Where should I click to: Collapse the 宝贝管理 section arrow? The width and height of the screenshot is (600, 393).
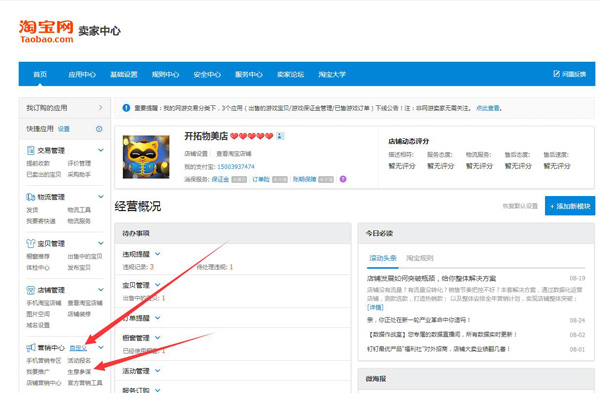click(101, 243)
